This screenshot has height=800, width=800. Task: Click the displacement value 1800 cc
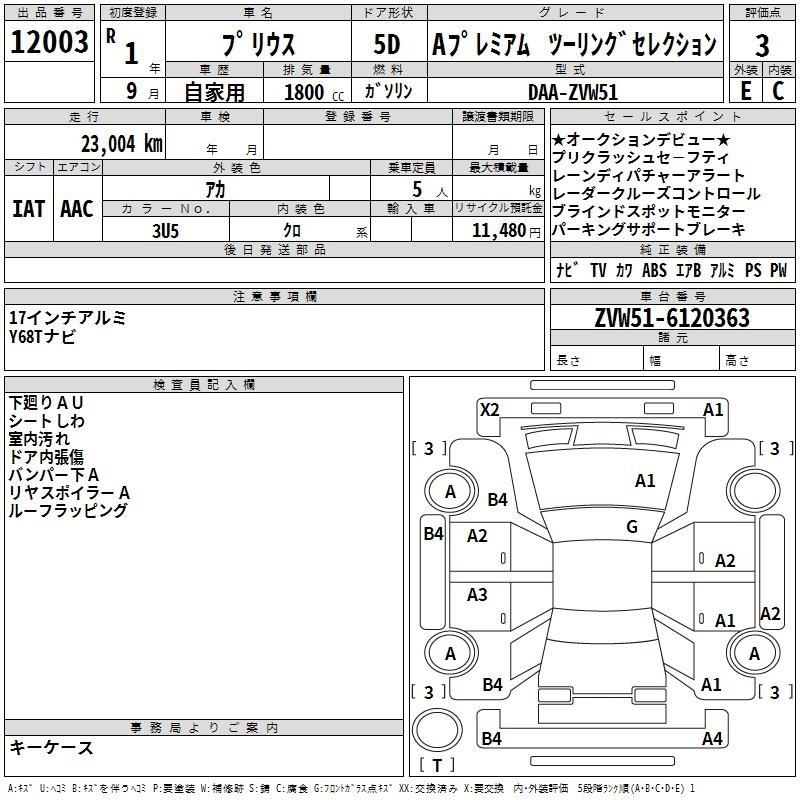[x=314, y=92]
